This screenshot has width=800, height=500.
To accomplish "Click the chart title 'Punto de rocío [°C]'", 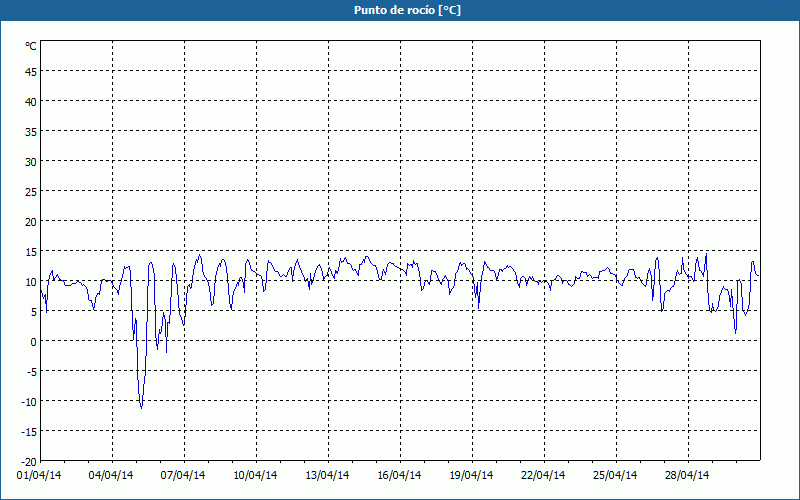I will pyautogui.click(x=407, y=10).
